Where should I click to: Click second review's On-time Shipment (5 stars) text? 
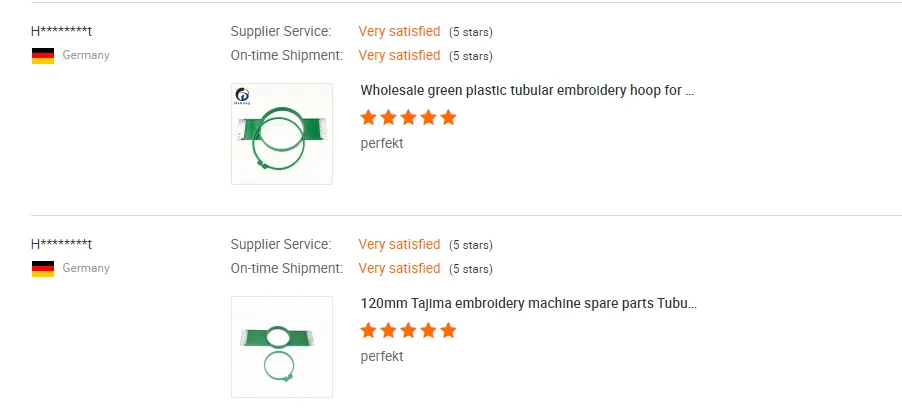pyautogui.click(x=470, y=269)
